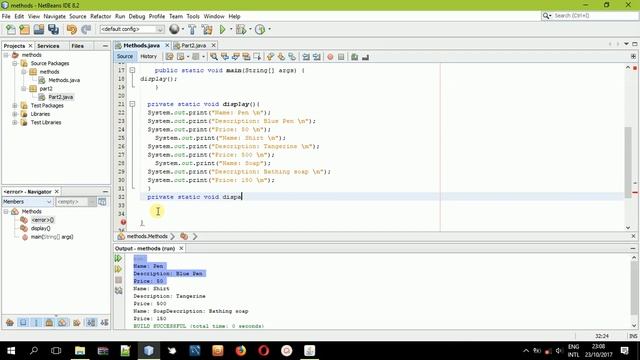Image resolution: width=640 pixels, height=360 pixels.
Task: Click the Debug Project toolbar icon
Action: point(241,29)
